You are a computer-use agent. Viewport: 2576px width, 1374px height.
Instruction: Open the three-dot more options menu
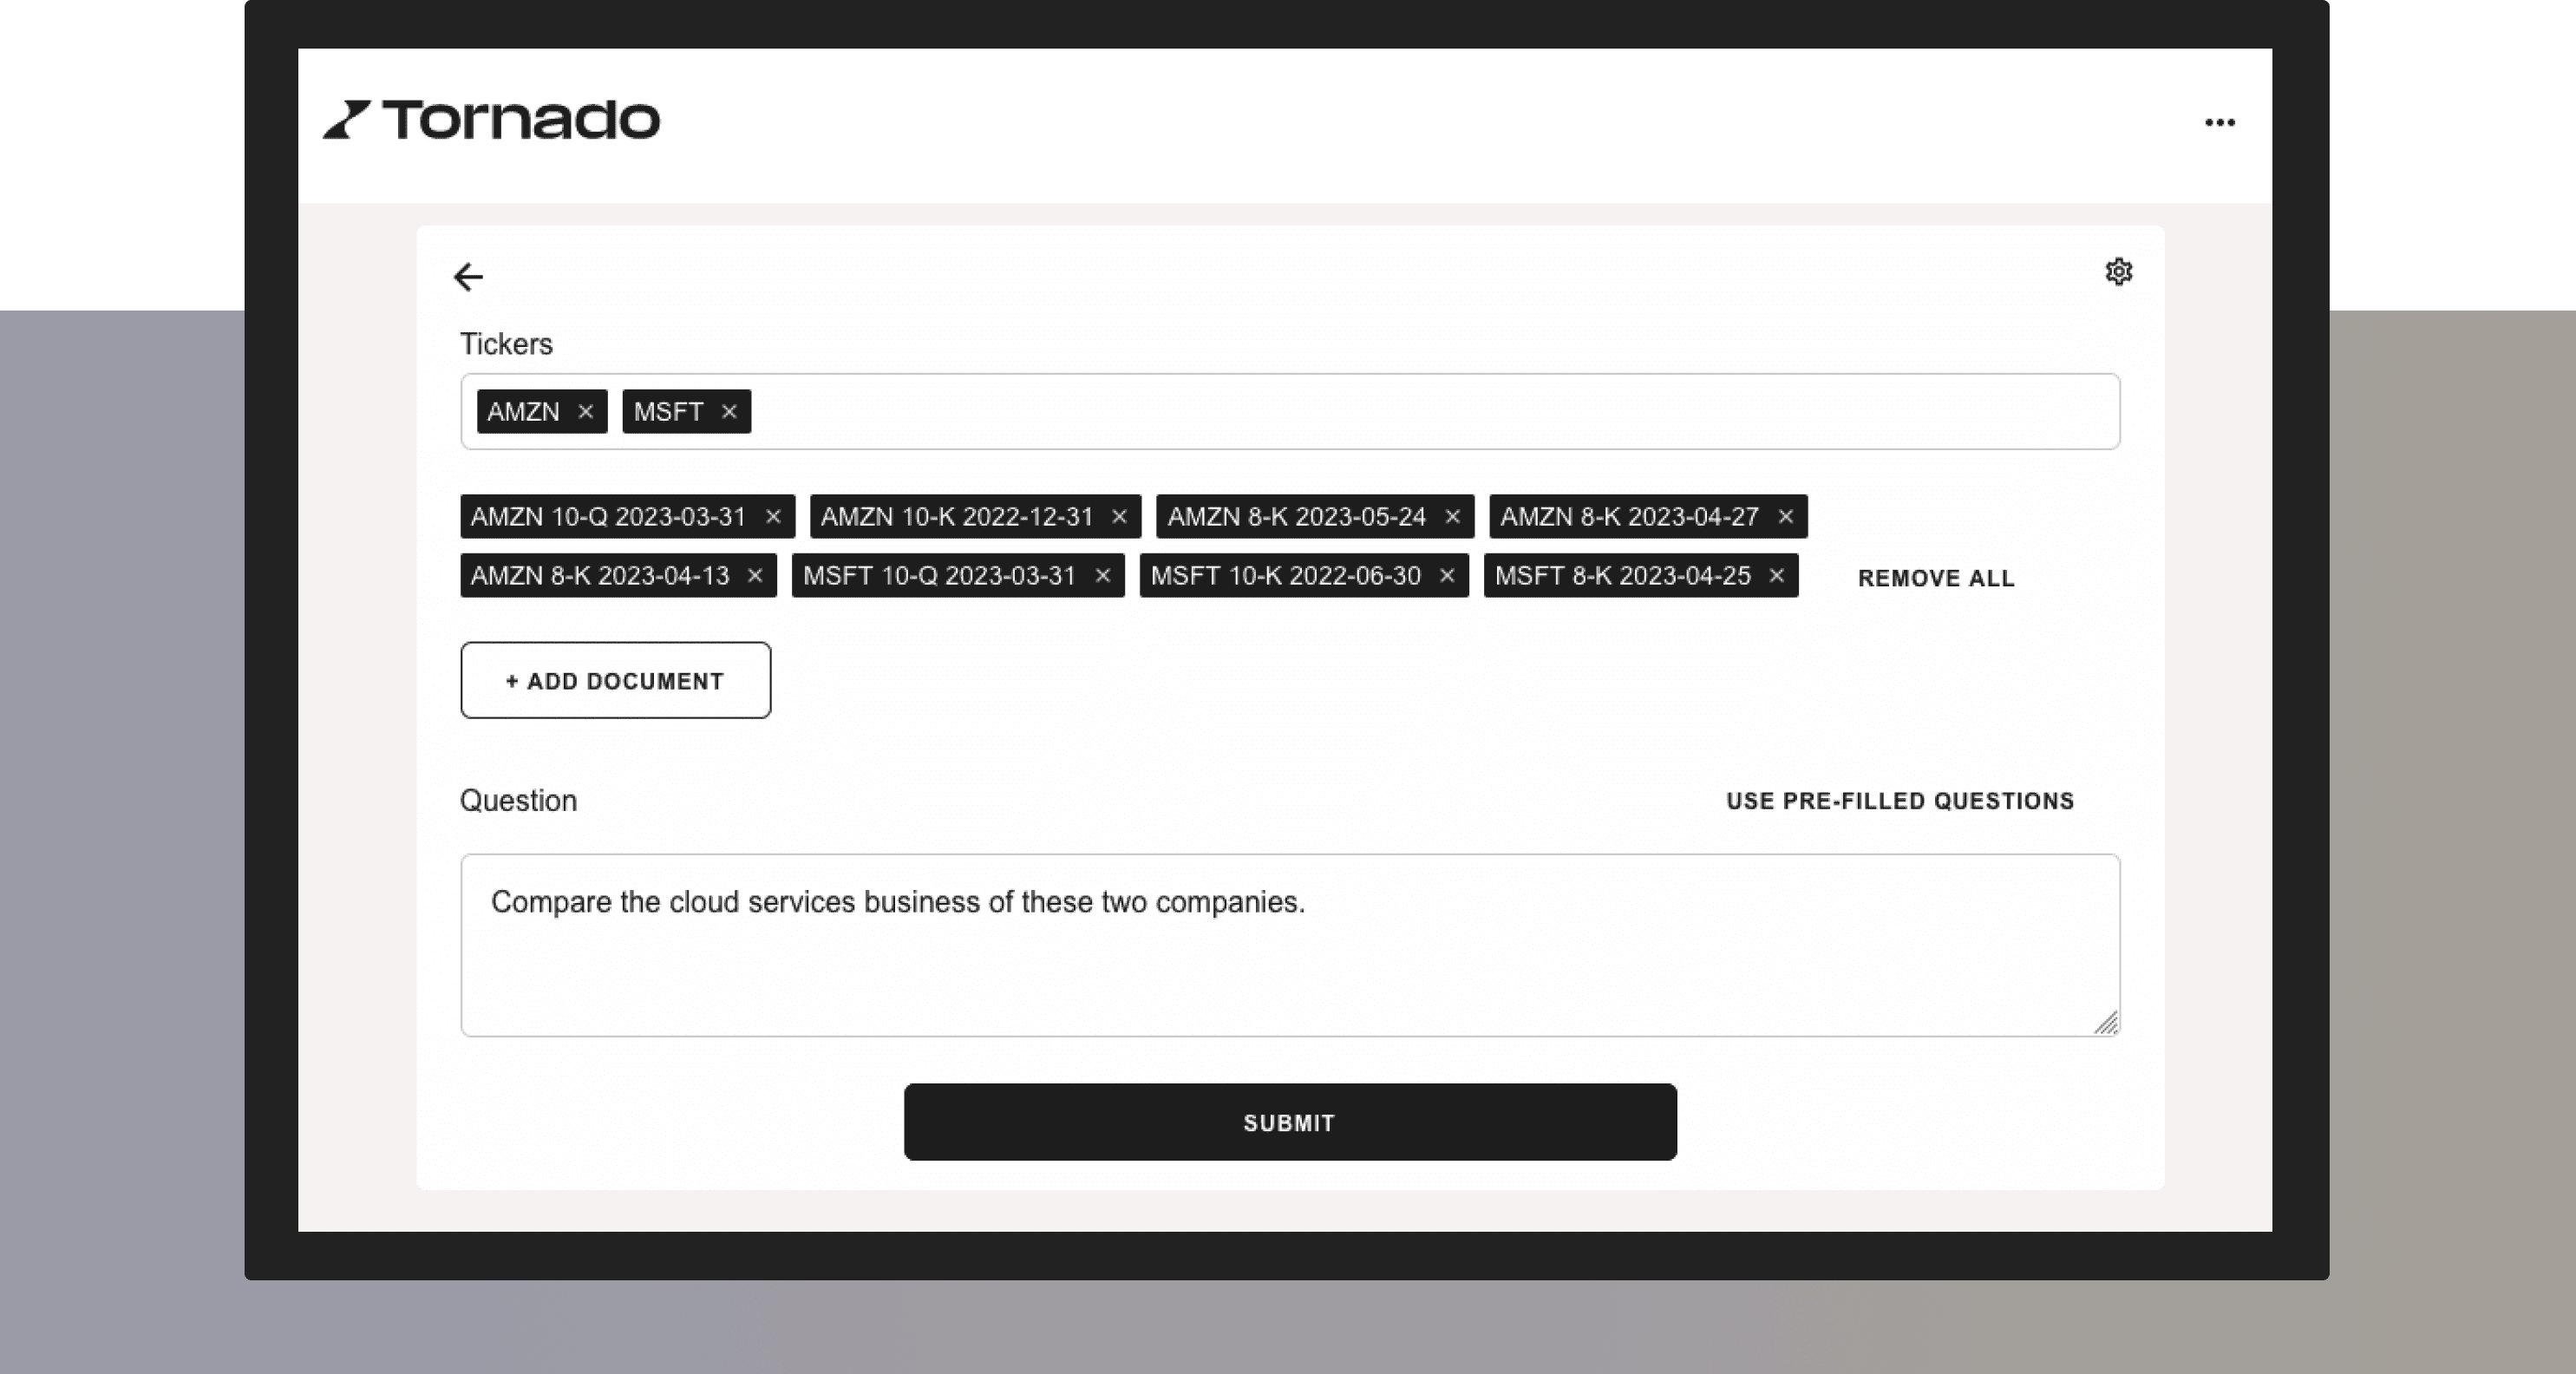pyautogui.click(x=2219, y=122)
